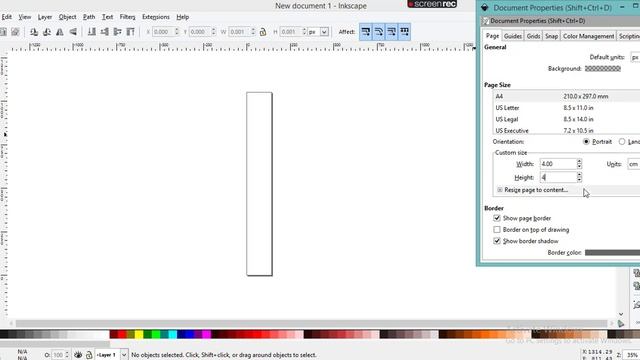Select US Executive page size row

tap(567, 131)
